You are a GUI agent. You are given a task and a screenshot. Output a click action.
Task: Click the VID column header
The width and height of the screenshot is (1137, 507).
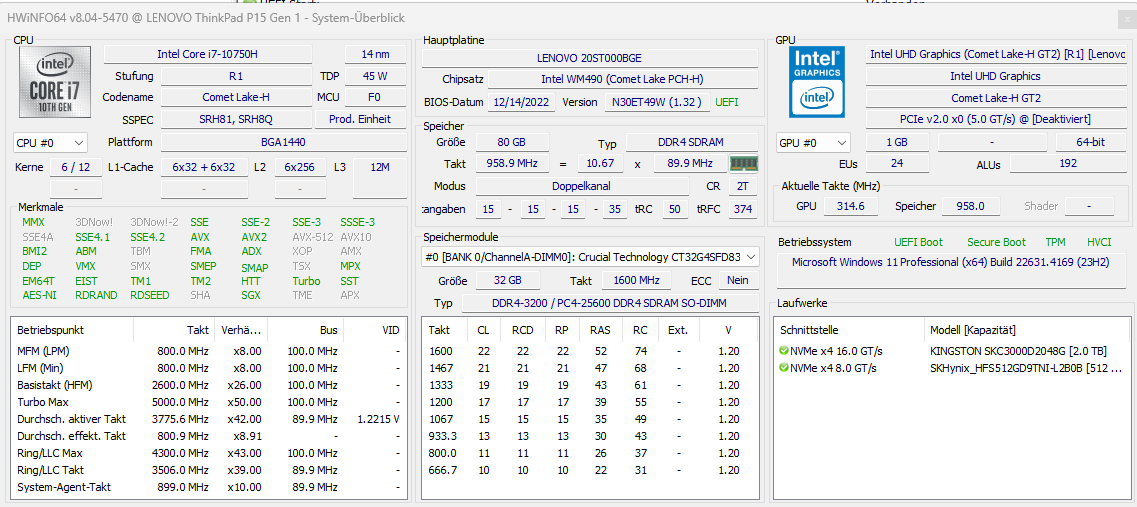pos(373,330)
